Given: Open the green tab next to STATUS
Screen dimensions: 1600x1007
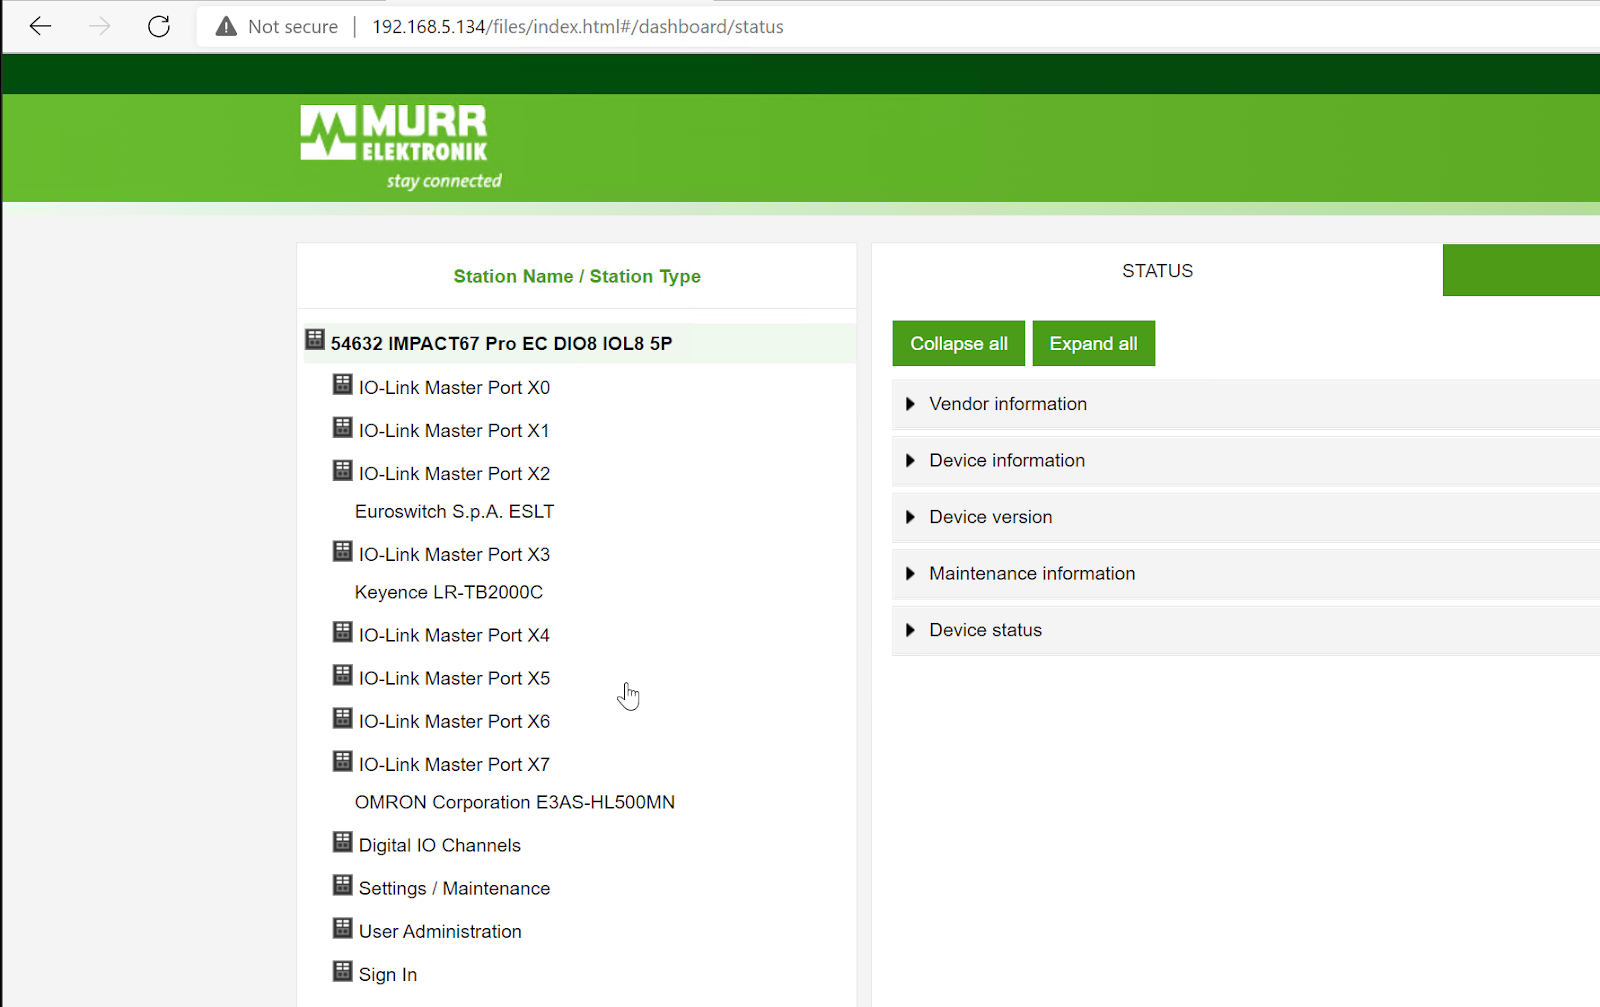Looking at the screenshot, I should pos(1521,270).
